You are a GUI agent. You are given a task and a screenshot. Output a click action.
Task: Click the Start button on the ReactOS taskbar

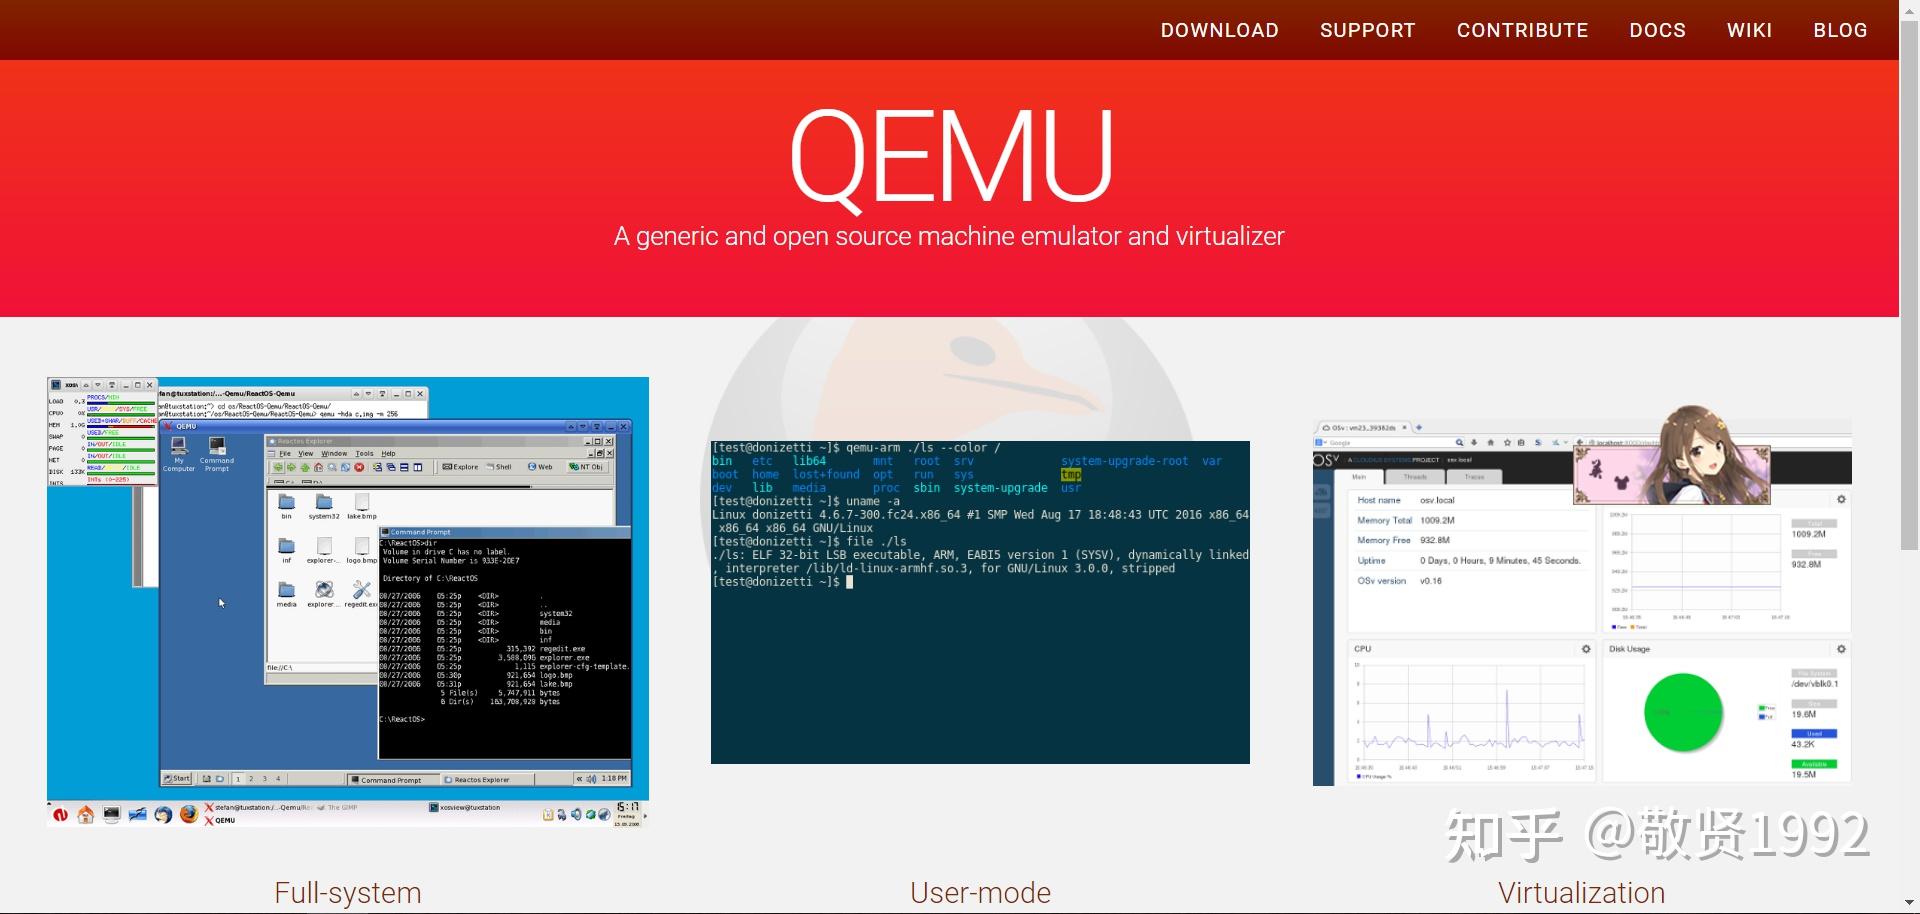tap(177, 779)
